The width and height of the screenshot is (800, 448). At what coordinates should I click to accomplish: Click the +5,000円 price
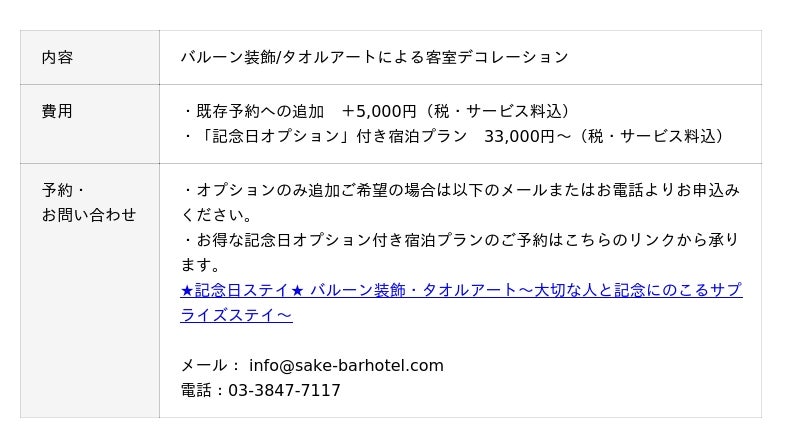click(378, 111)
